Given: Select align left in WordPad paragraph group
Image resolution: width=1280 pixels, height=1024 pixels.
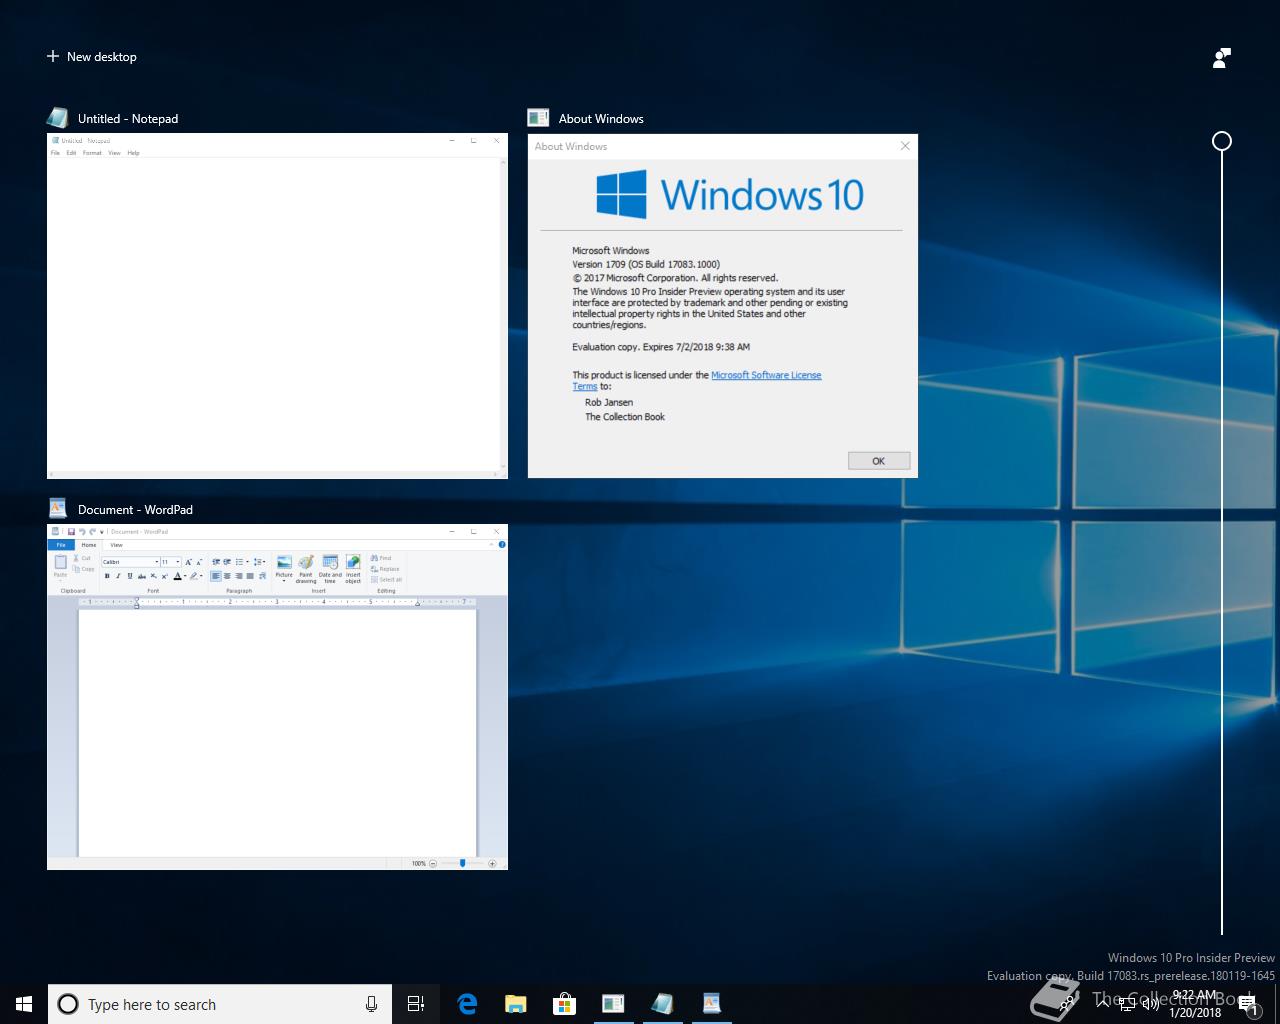Looking at the screenshot, I should [x=215, y=576].
